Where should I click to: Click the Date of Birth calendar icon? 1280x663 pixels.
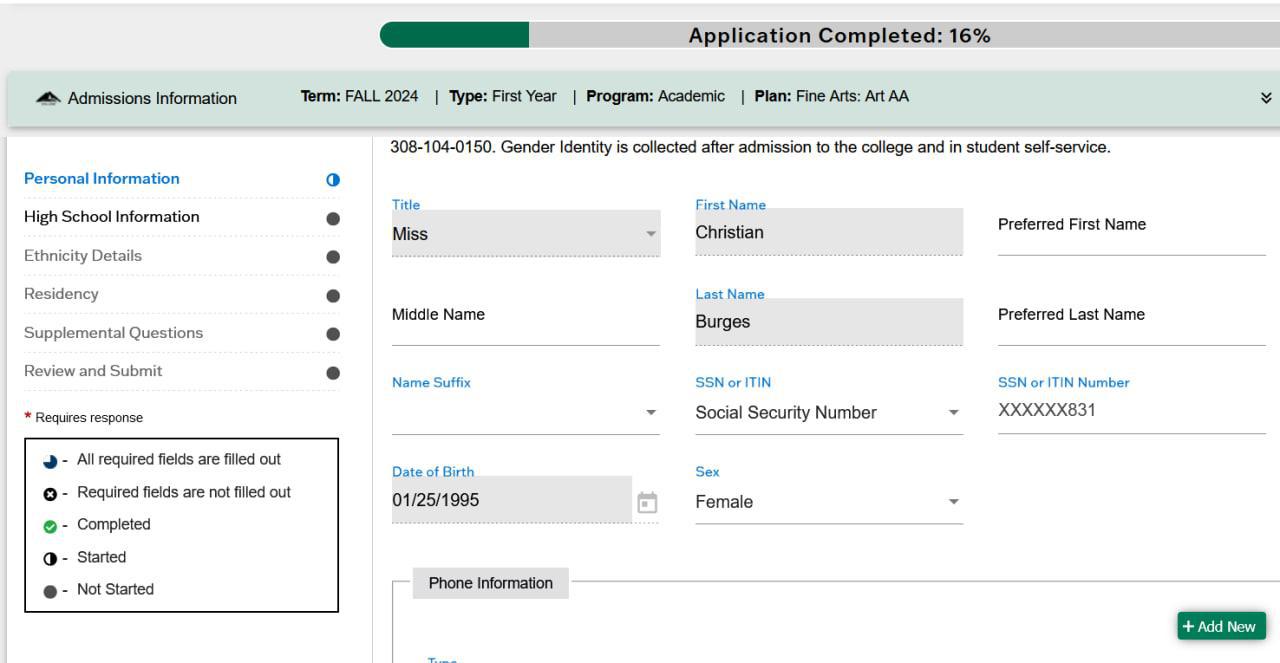(647, 502)
